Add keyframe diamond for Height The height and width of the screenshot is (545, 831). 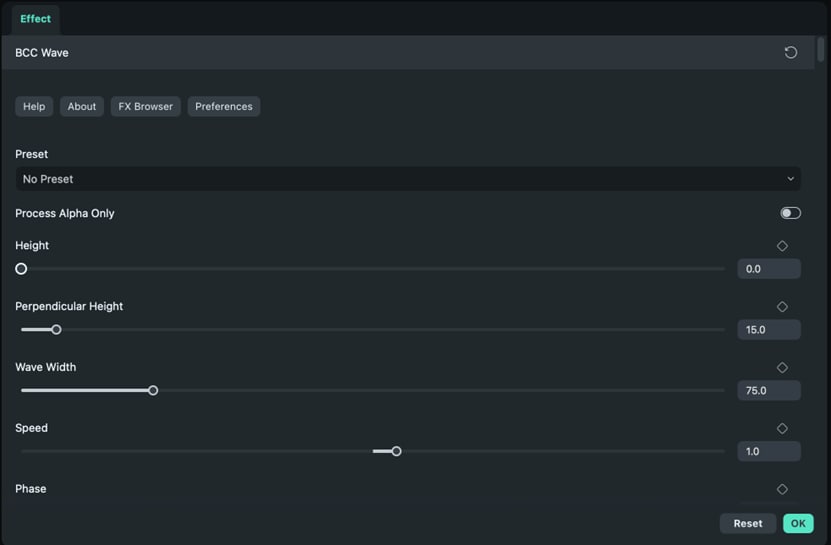[x=782, y=246]
